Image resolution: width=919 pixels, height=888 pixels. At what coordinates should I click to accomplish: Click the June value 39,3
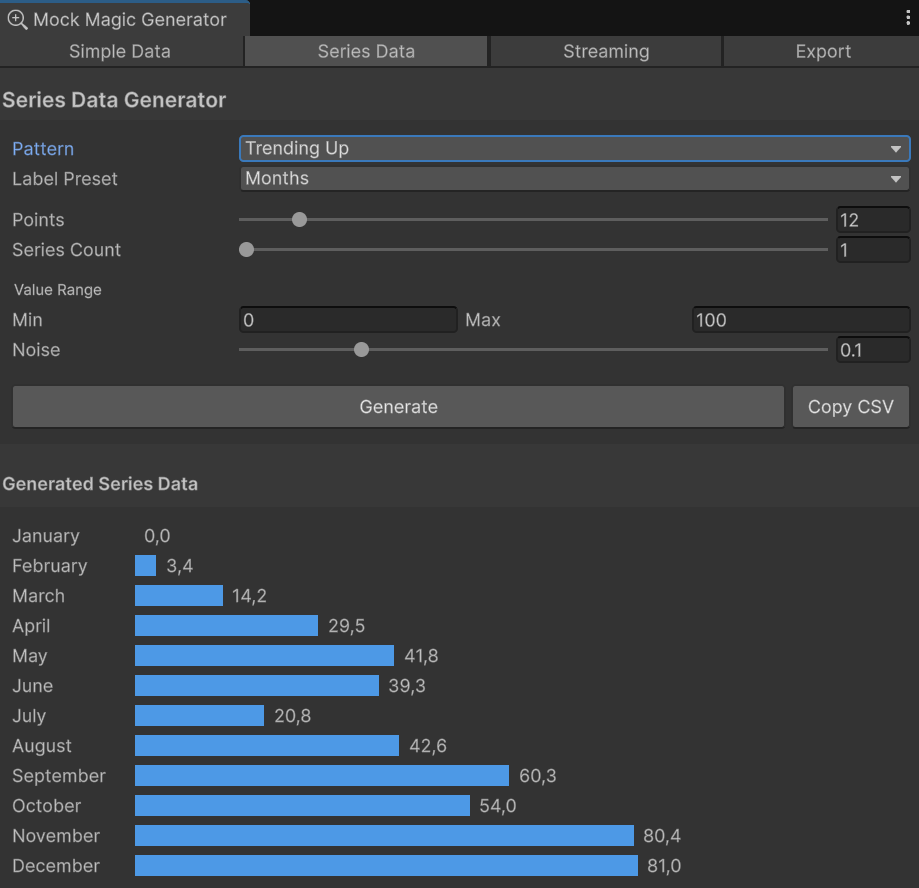pos(407,686)
